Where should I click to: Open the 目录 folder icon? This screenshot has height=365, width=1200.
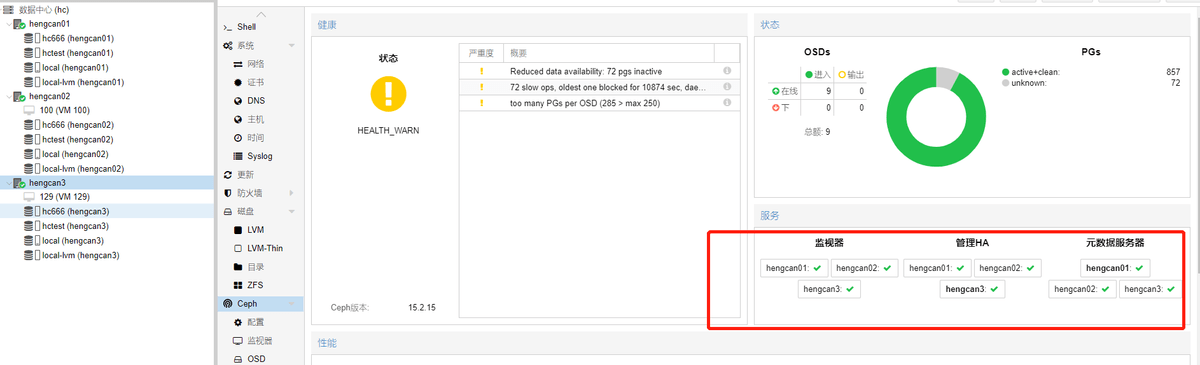tap(238, 267)
